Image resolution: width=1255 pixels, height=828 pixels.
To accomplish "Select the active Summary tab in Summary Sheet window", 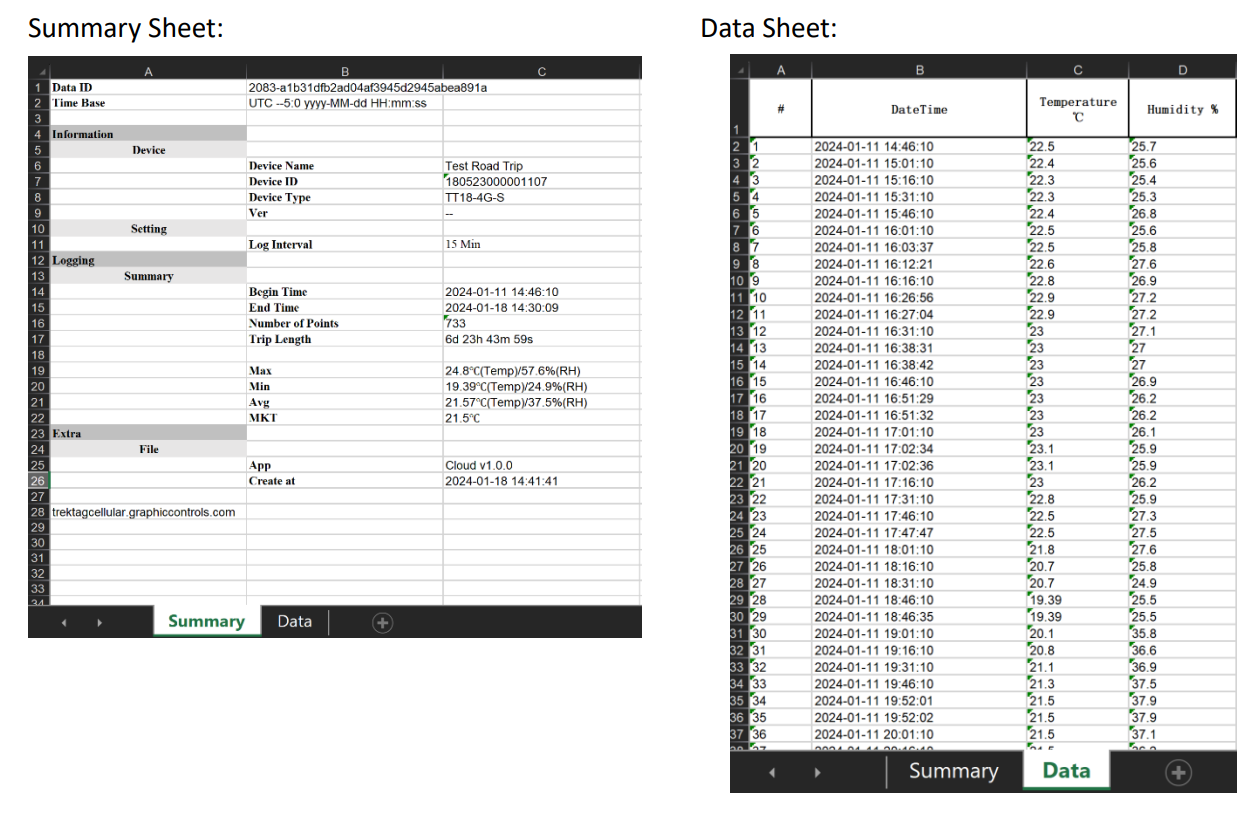I will coord(206,621).
